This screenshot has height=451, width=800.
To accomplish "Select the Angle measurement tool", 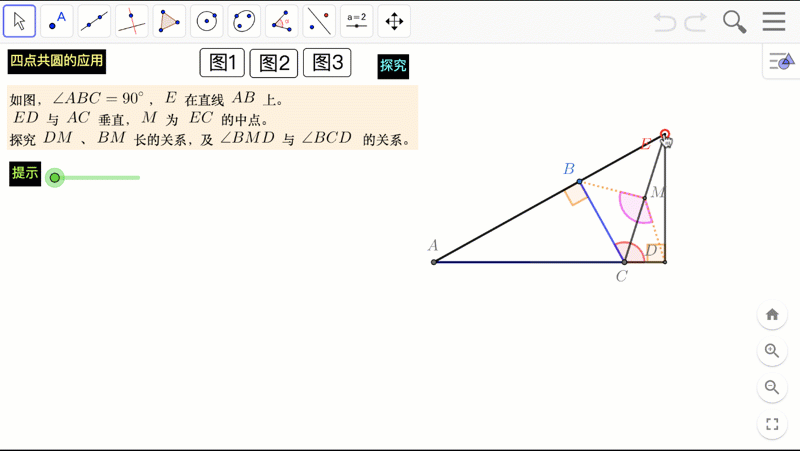I will pyautogui.click(x=282, y=21).
